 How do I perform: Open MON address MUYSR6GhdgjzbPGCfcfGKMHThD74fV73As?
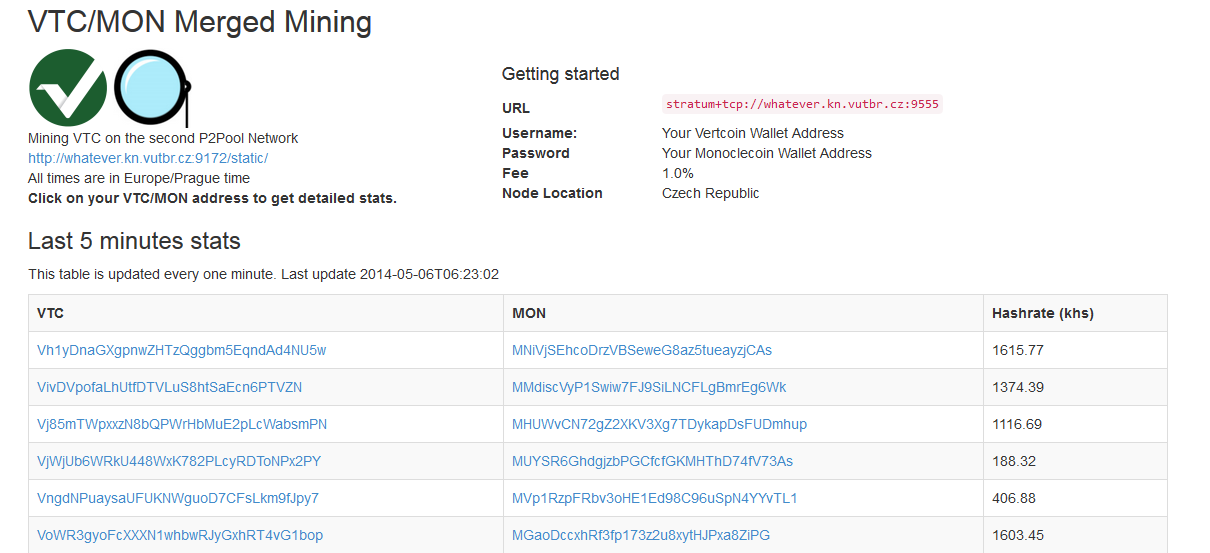[x=652, y=461]
